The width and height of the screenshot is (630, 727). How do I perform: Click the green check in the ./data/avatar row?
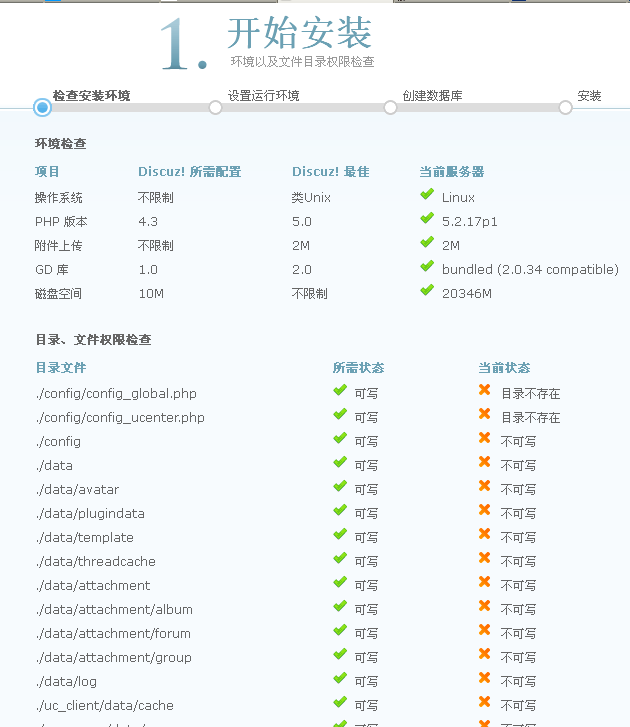click(x=340, y=487)
